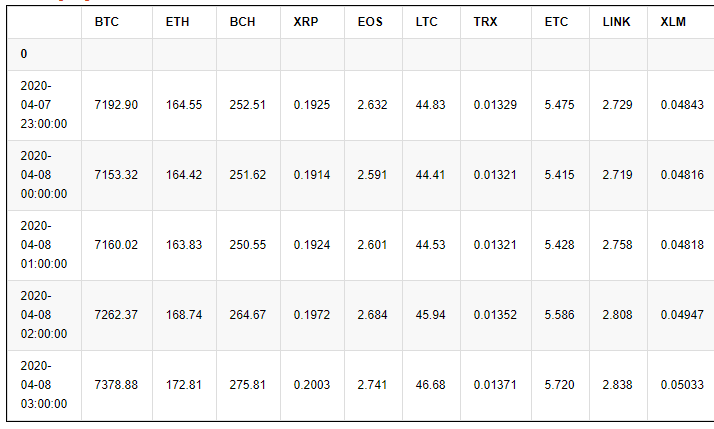714x429 pixels.
Task: Click BTC price 7192.90 cell
Action: pos(116,105)
